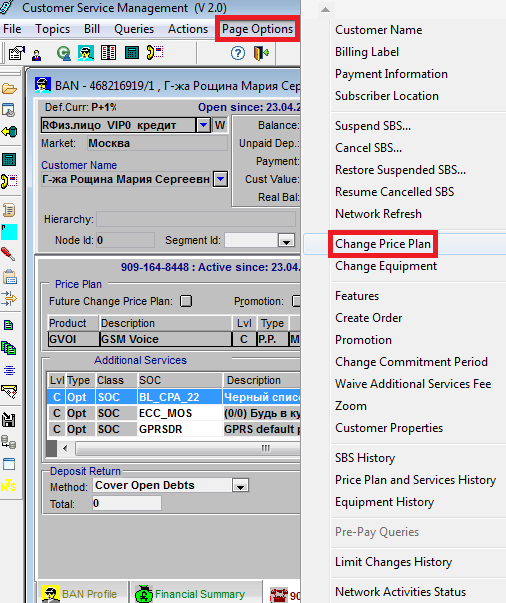Select Network Refresh menu item
506x603 pixels.
pyautogui.click(x=378, y=214)
